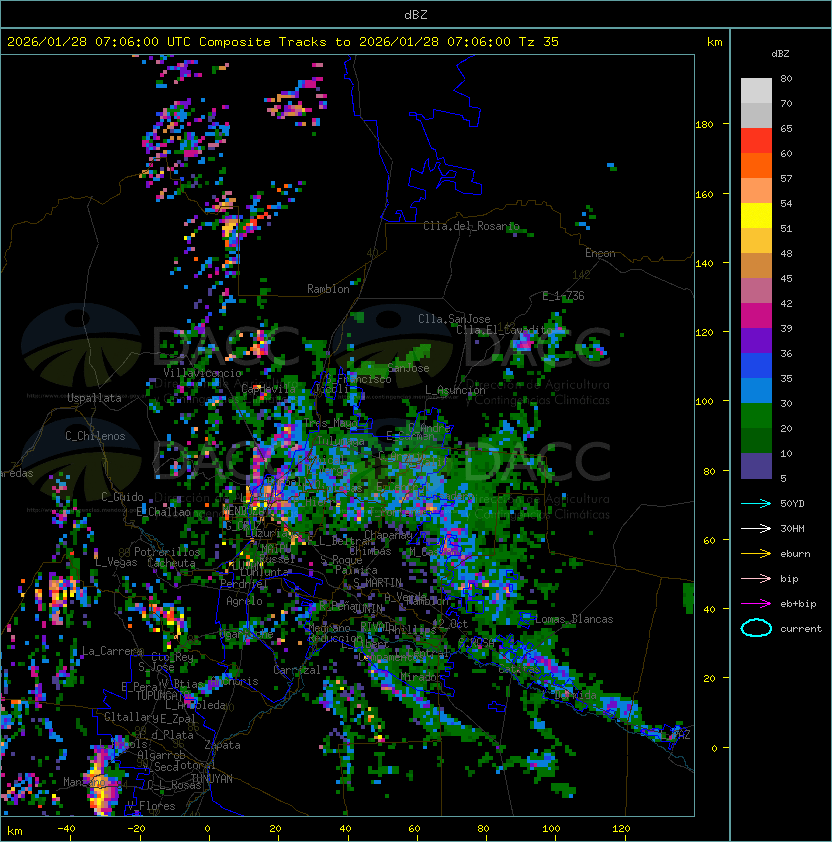
Task: Click the Encon label on the map
Action: tap(600, 253)
